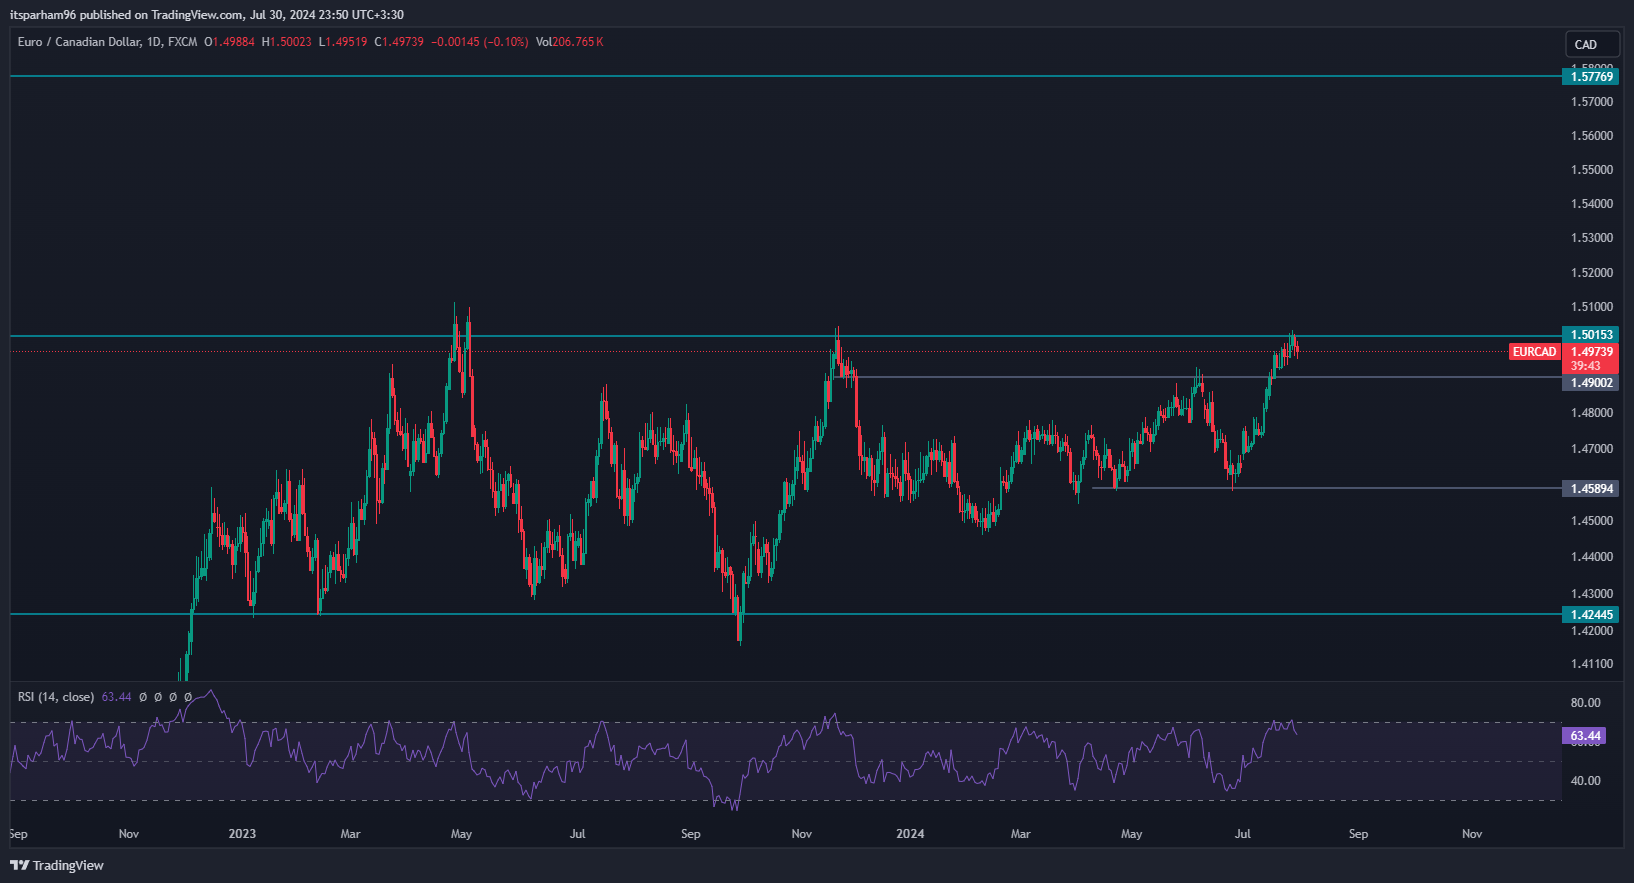Select the 1.50153 resistance level label
The image size is (1634, 883).
point(1591,335)
